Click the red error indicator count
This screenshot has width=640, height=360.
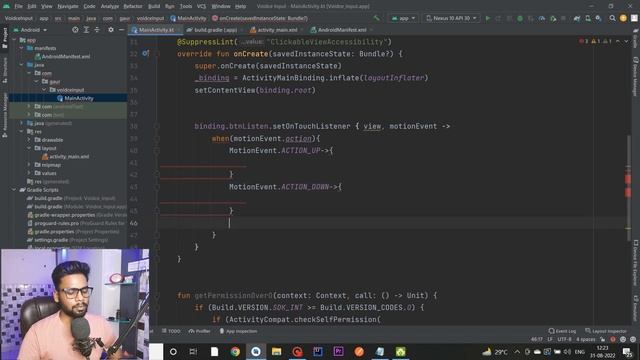[584, 41]
